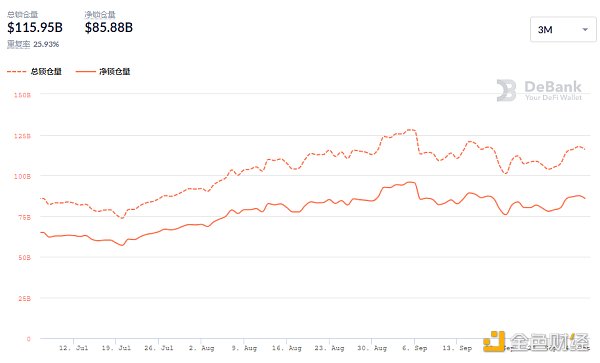Click the DeBank watermark text
600x363 pixels.
pos(553,90)
